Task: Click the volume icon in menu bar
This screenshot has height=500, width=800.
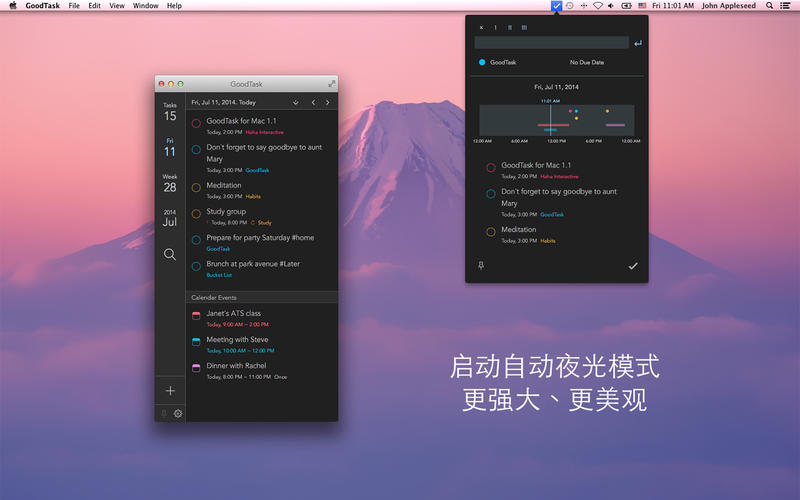Action: tap(611, 6)
